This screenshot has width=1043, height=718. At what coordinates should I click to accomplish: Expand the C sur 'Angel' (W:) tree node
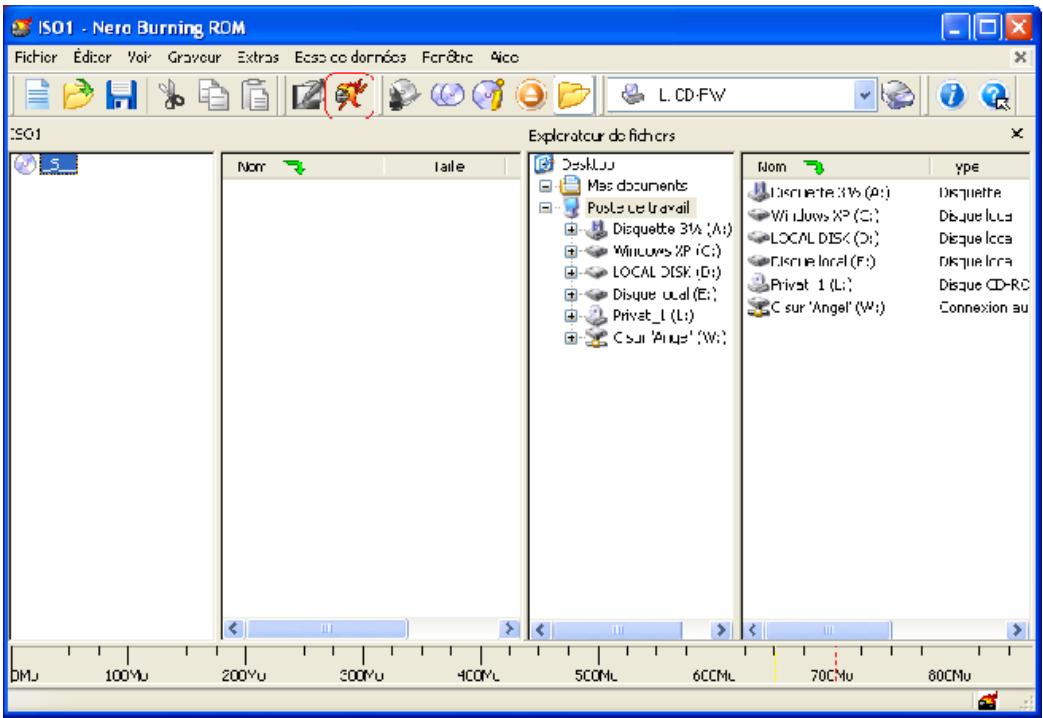pos(571,338)
